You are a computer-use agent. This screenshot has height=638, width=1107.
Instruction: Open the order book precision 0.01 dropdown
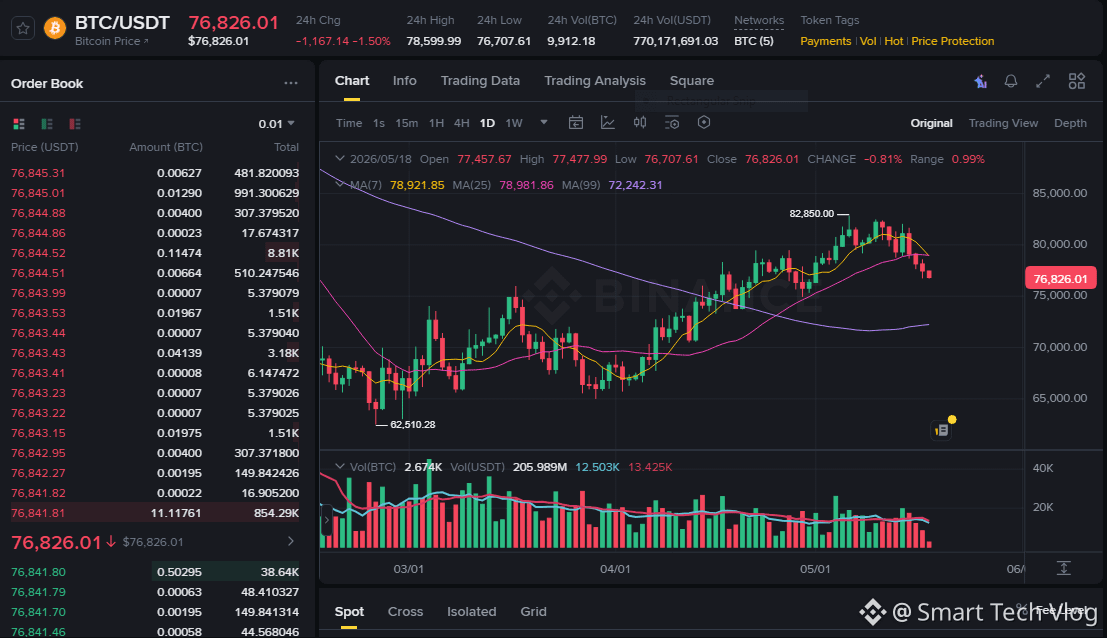[x=277, y=124]
